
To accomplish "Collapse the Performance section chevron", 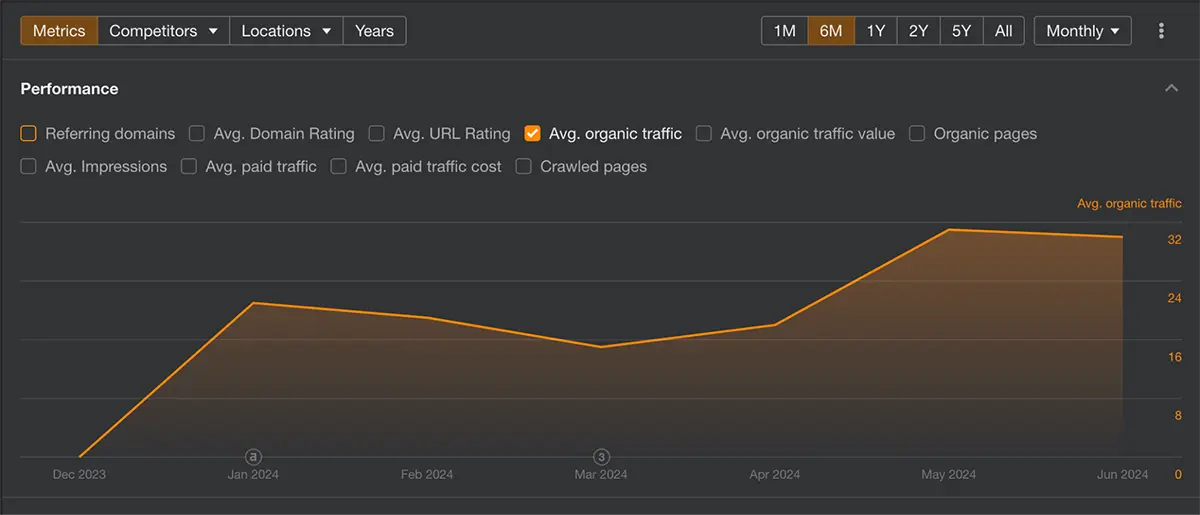I will click(1171, 89).
